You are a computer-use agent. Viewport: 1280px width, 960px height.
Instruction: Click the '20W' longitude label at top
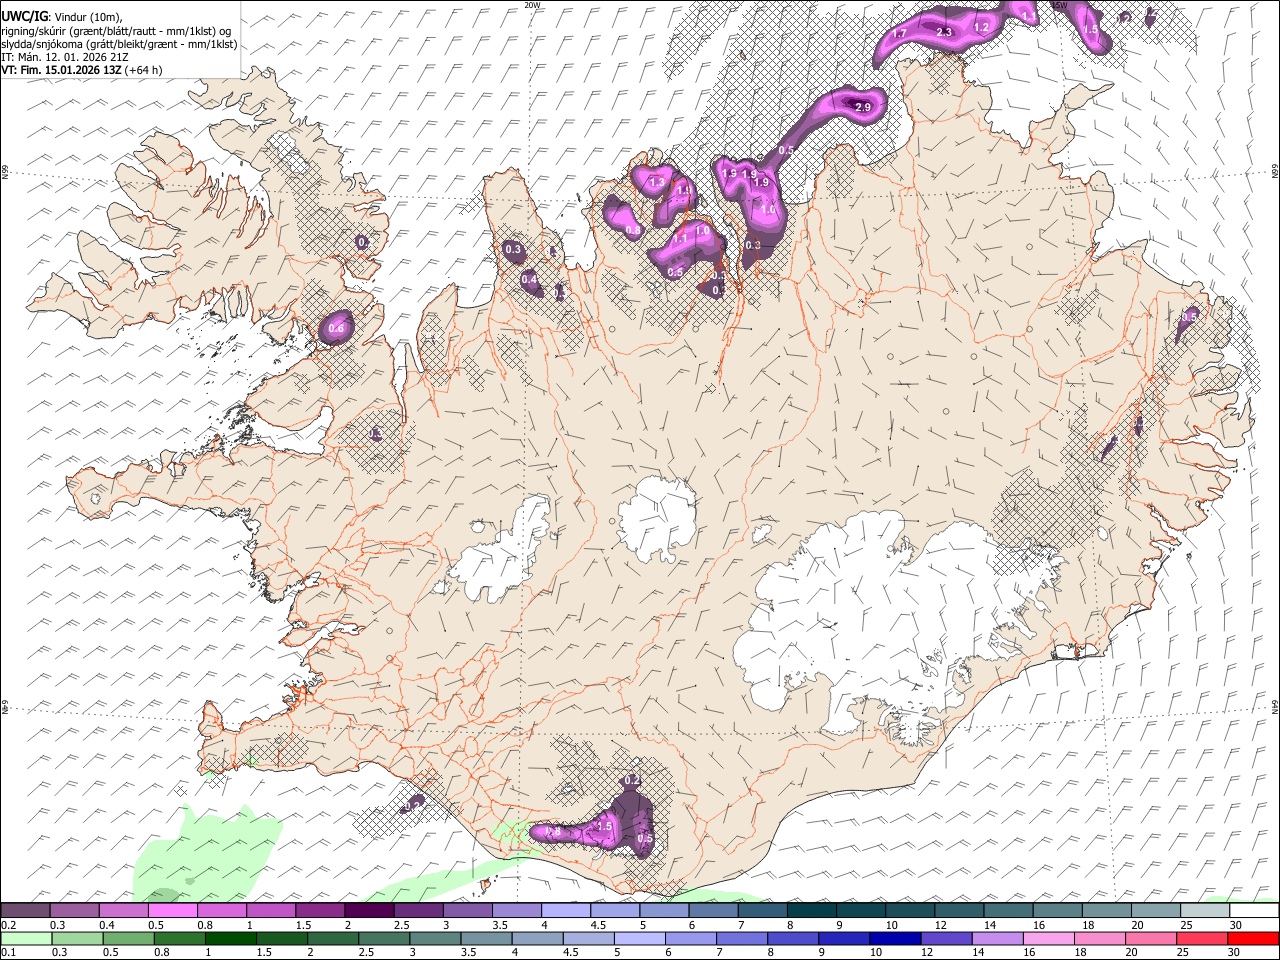pyautogui.click(x=532, y=5)
